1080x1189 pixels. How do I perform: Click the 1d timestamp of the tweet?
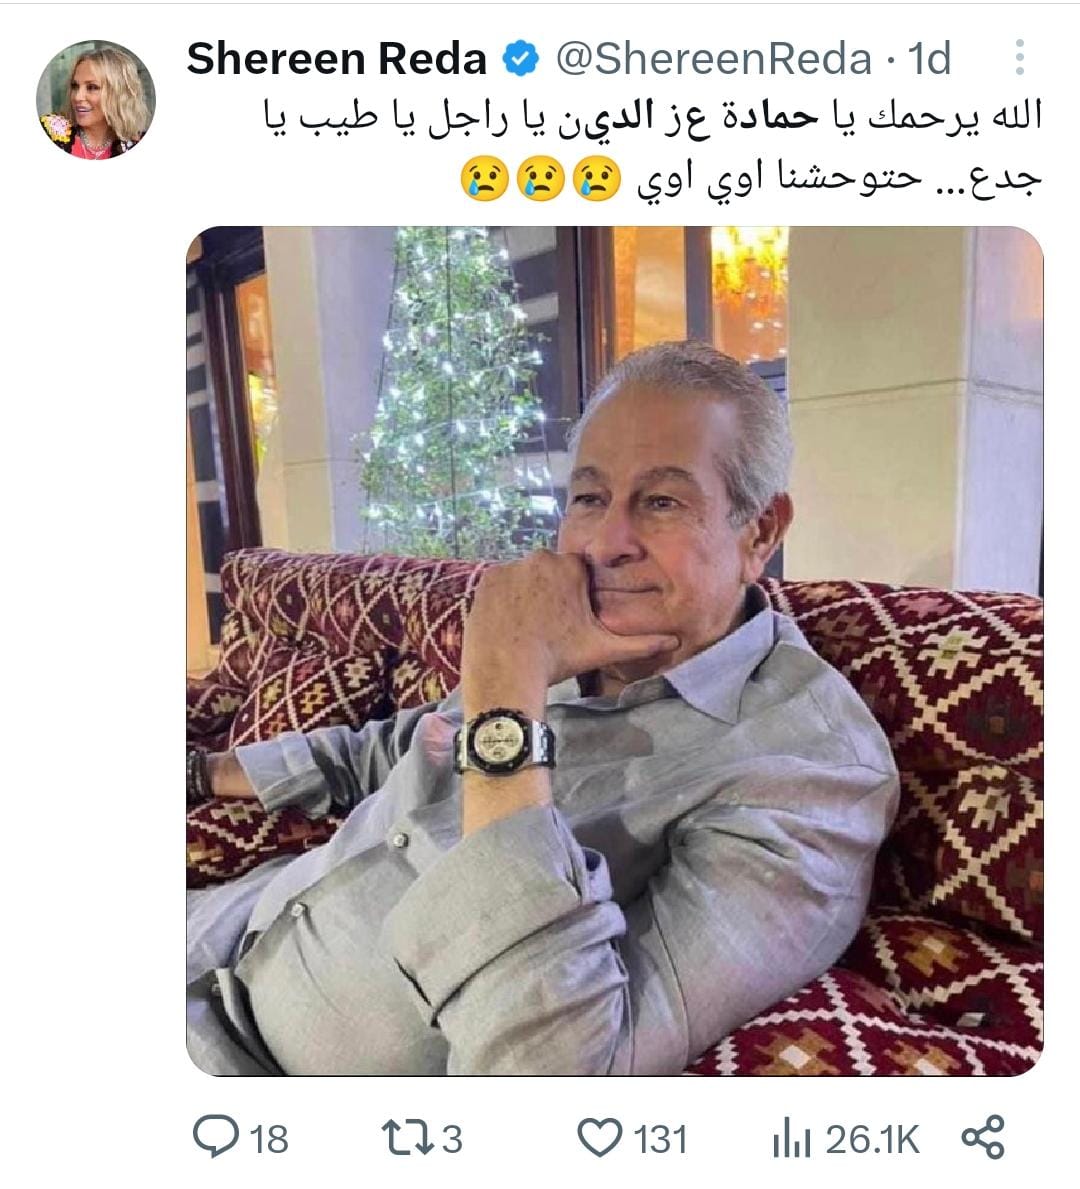tap(929, 58)
